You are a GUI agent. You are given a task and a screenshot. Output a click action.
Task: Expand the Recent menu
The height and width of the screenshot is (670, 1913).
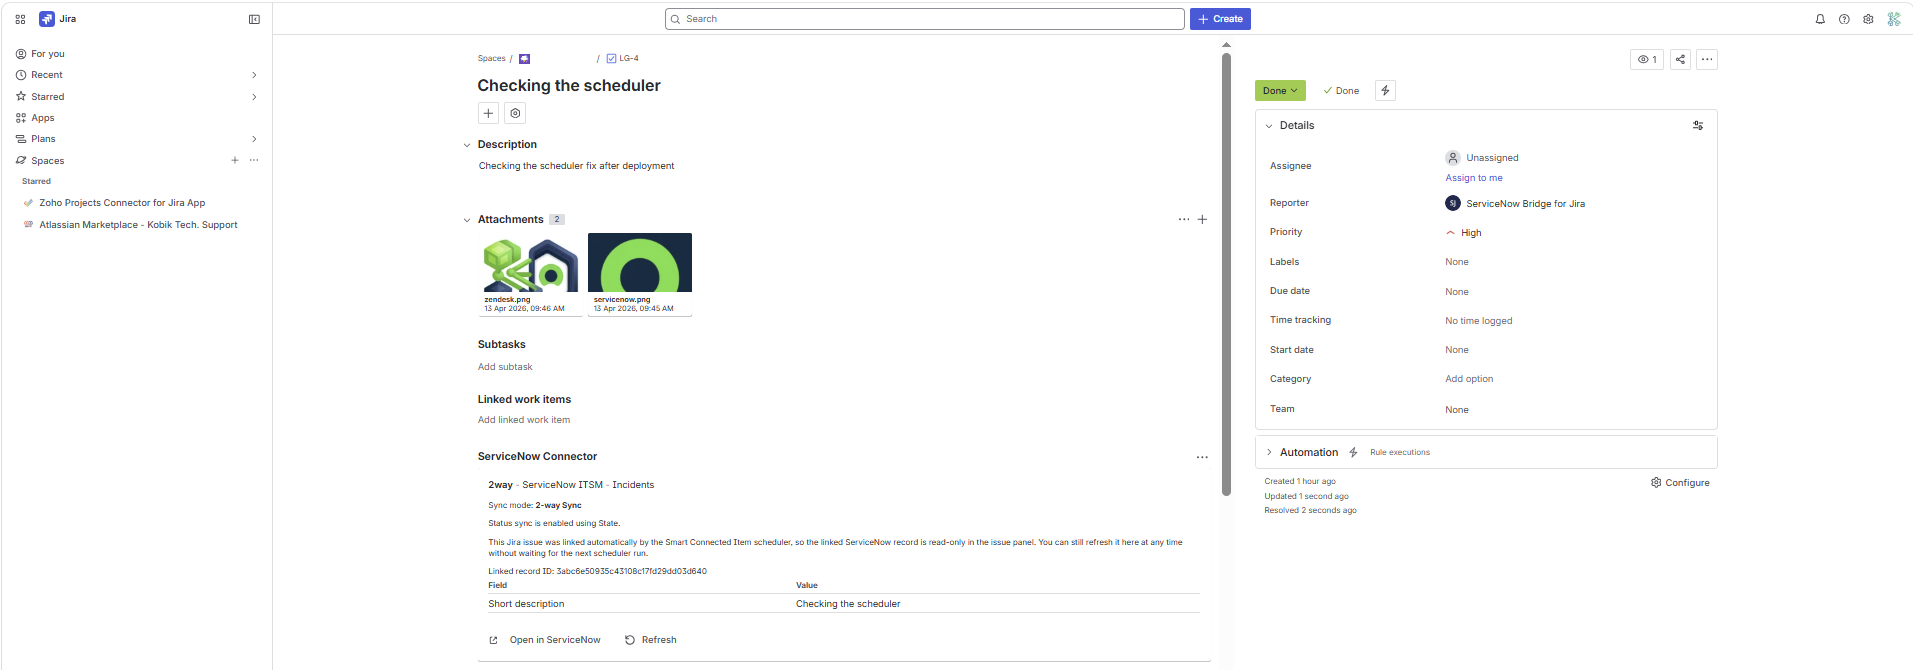pyautogui.click(x=254, y=75)
